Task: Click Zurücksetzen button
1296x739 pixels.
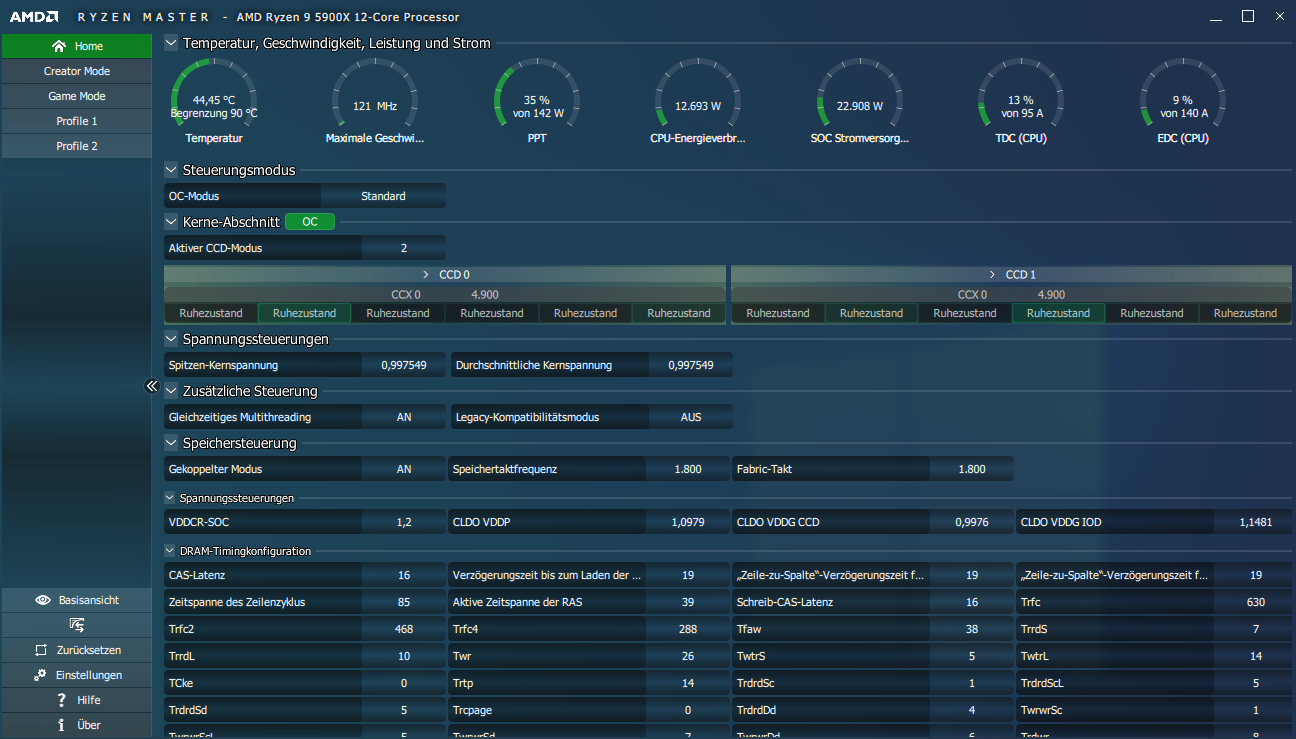Action: [77, 650]
